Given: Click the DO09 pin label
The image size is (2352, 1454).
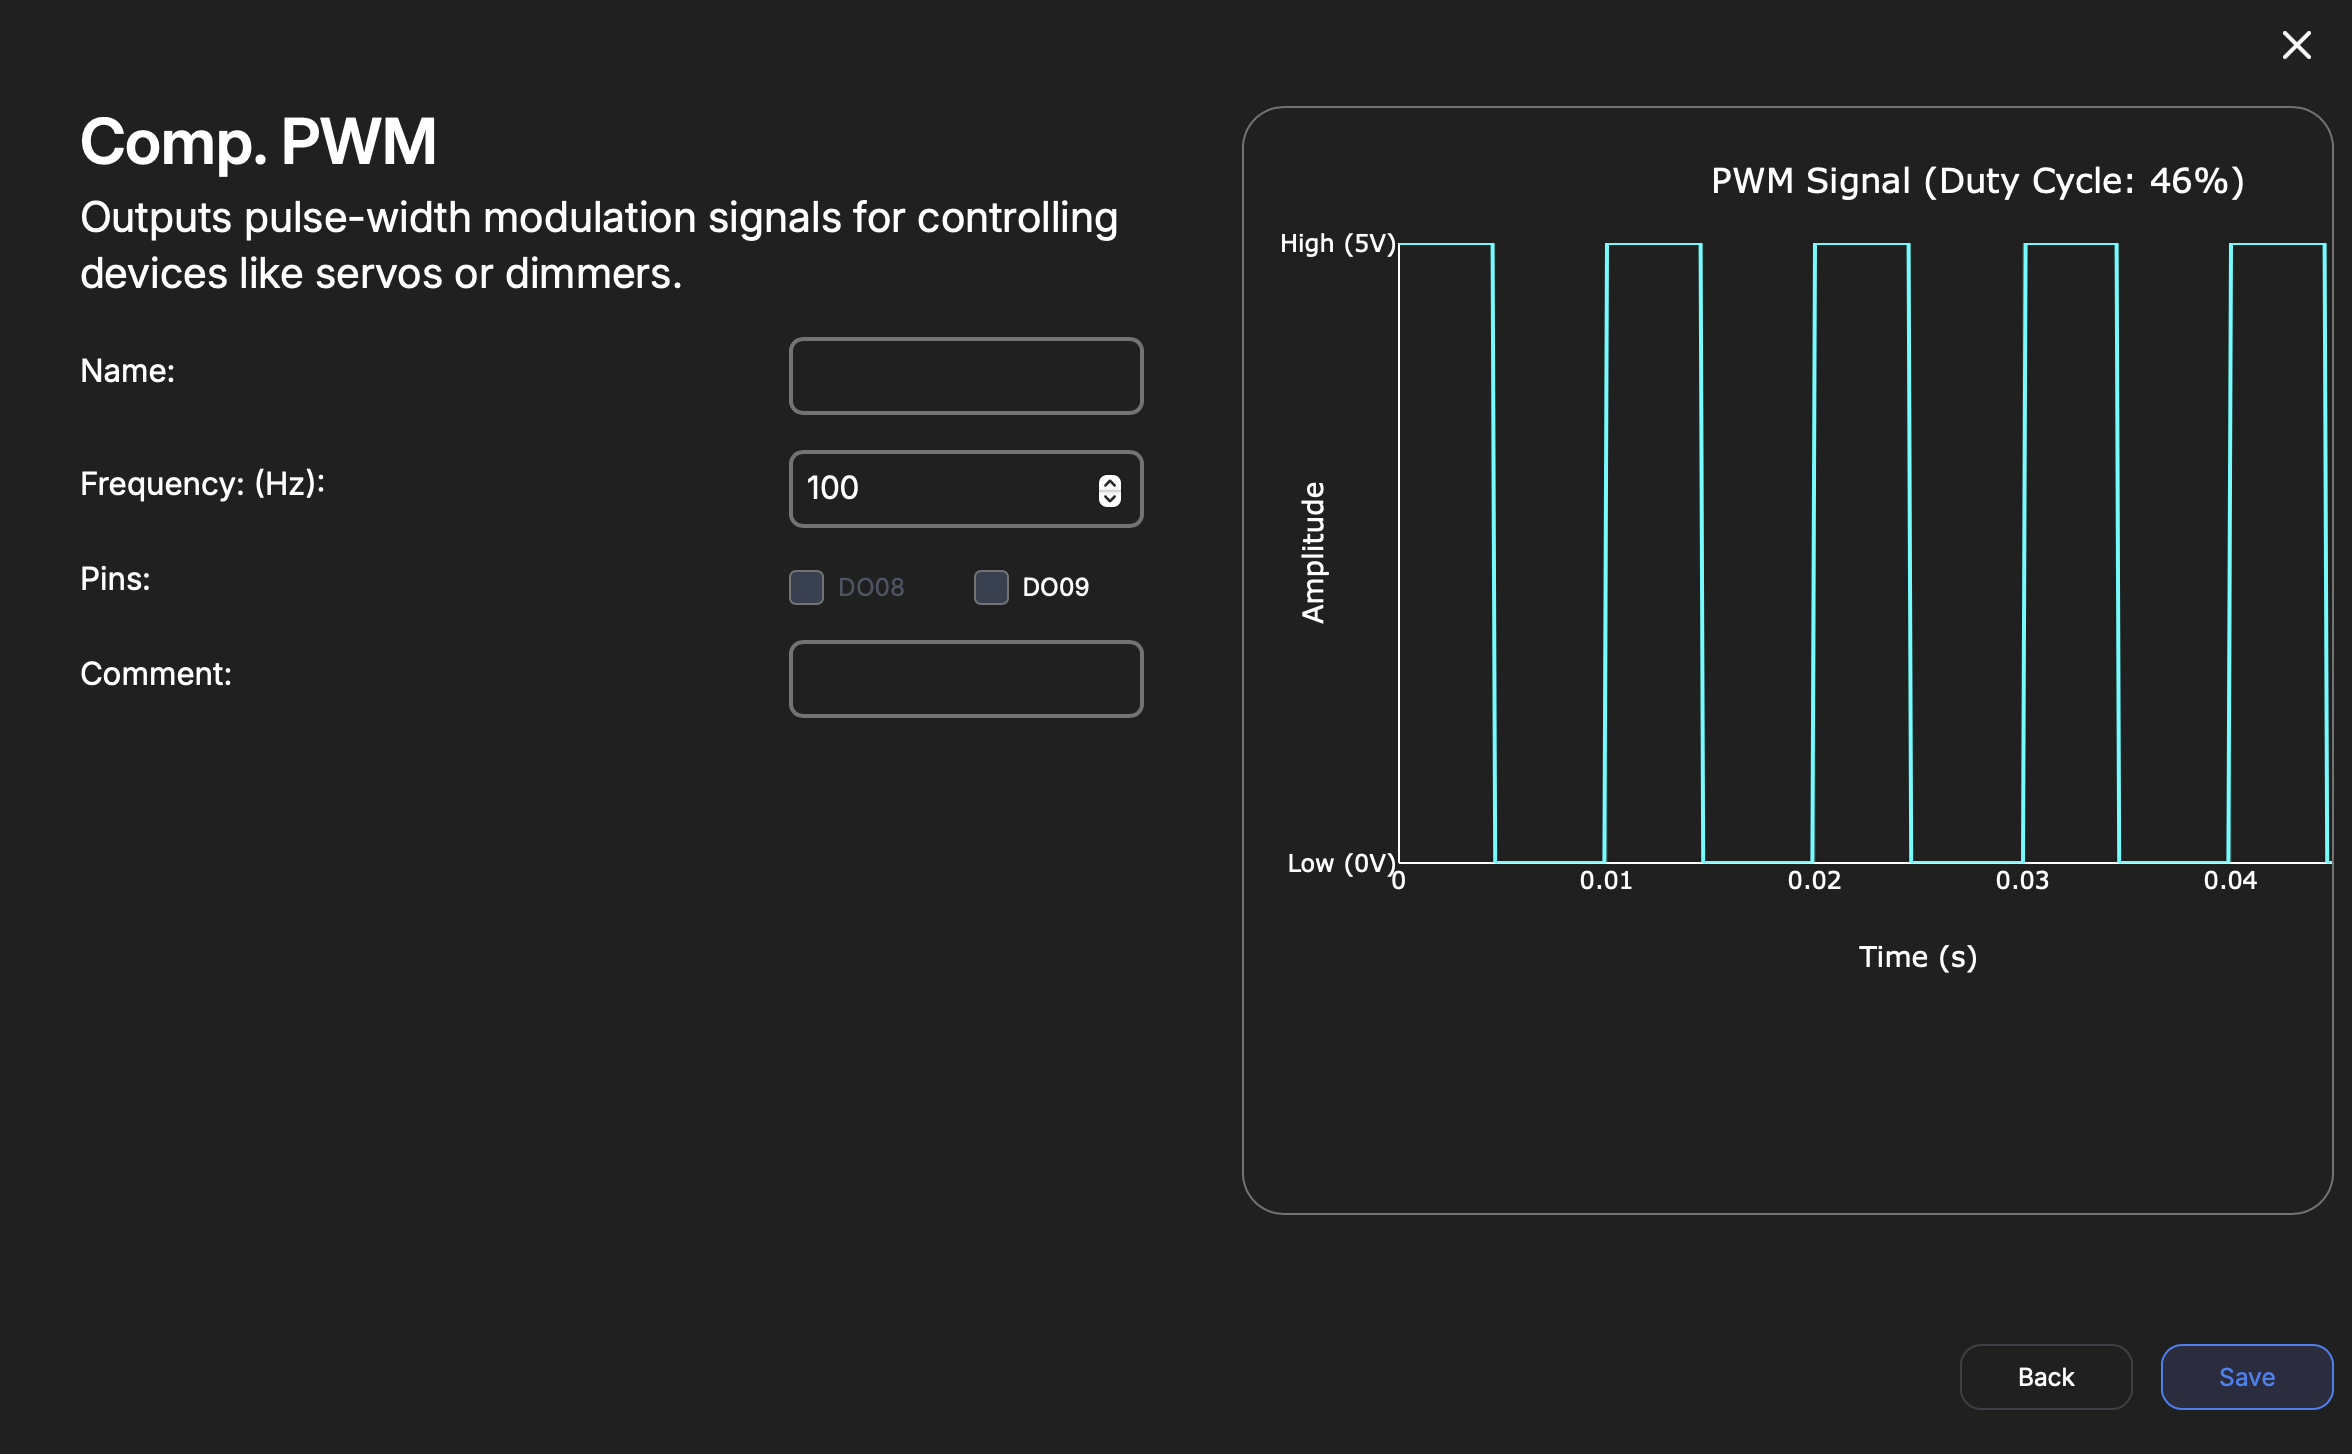Looking at the screenshot, I should (1055, 587).
